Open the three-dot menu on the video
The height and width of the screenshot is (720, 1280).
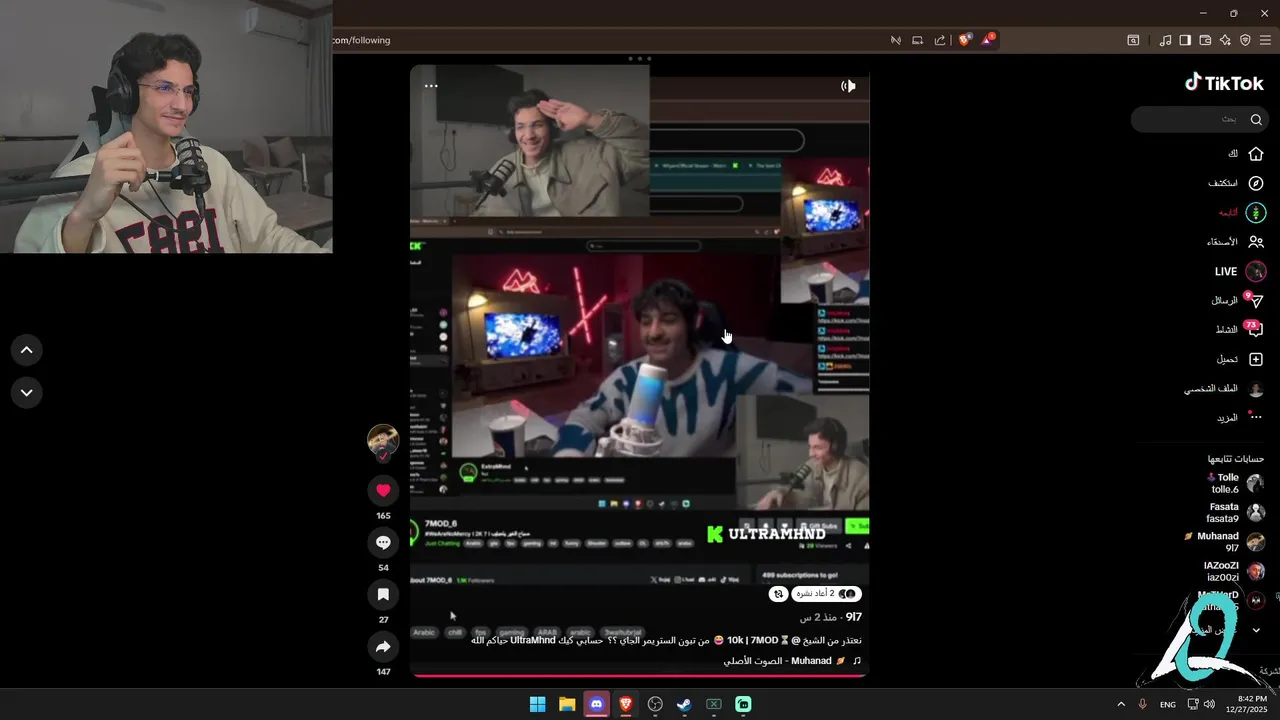point(431,86)
